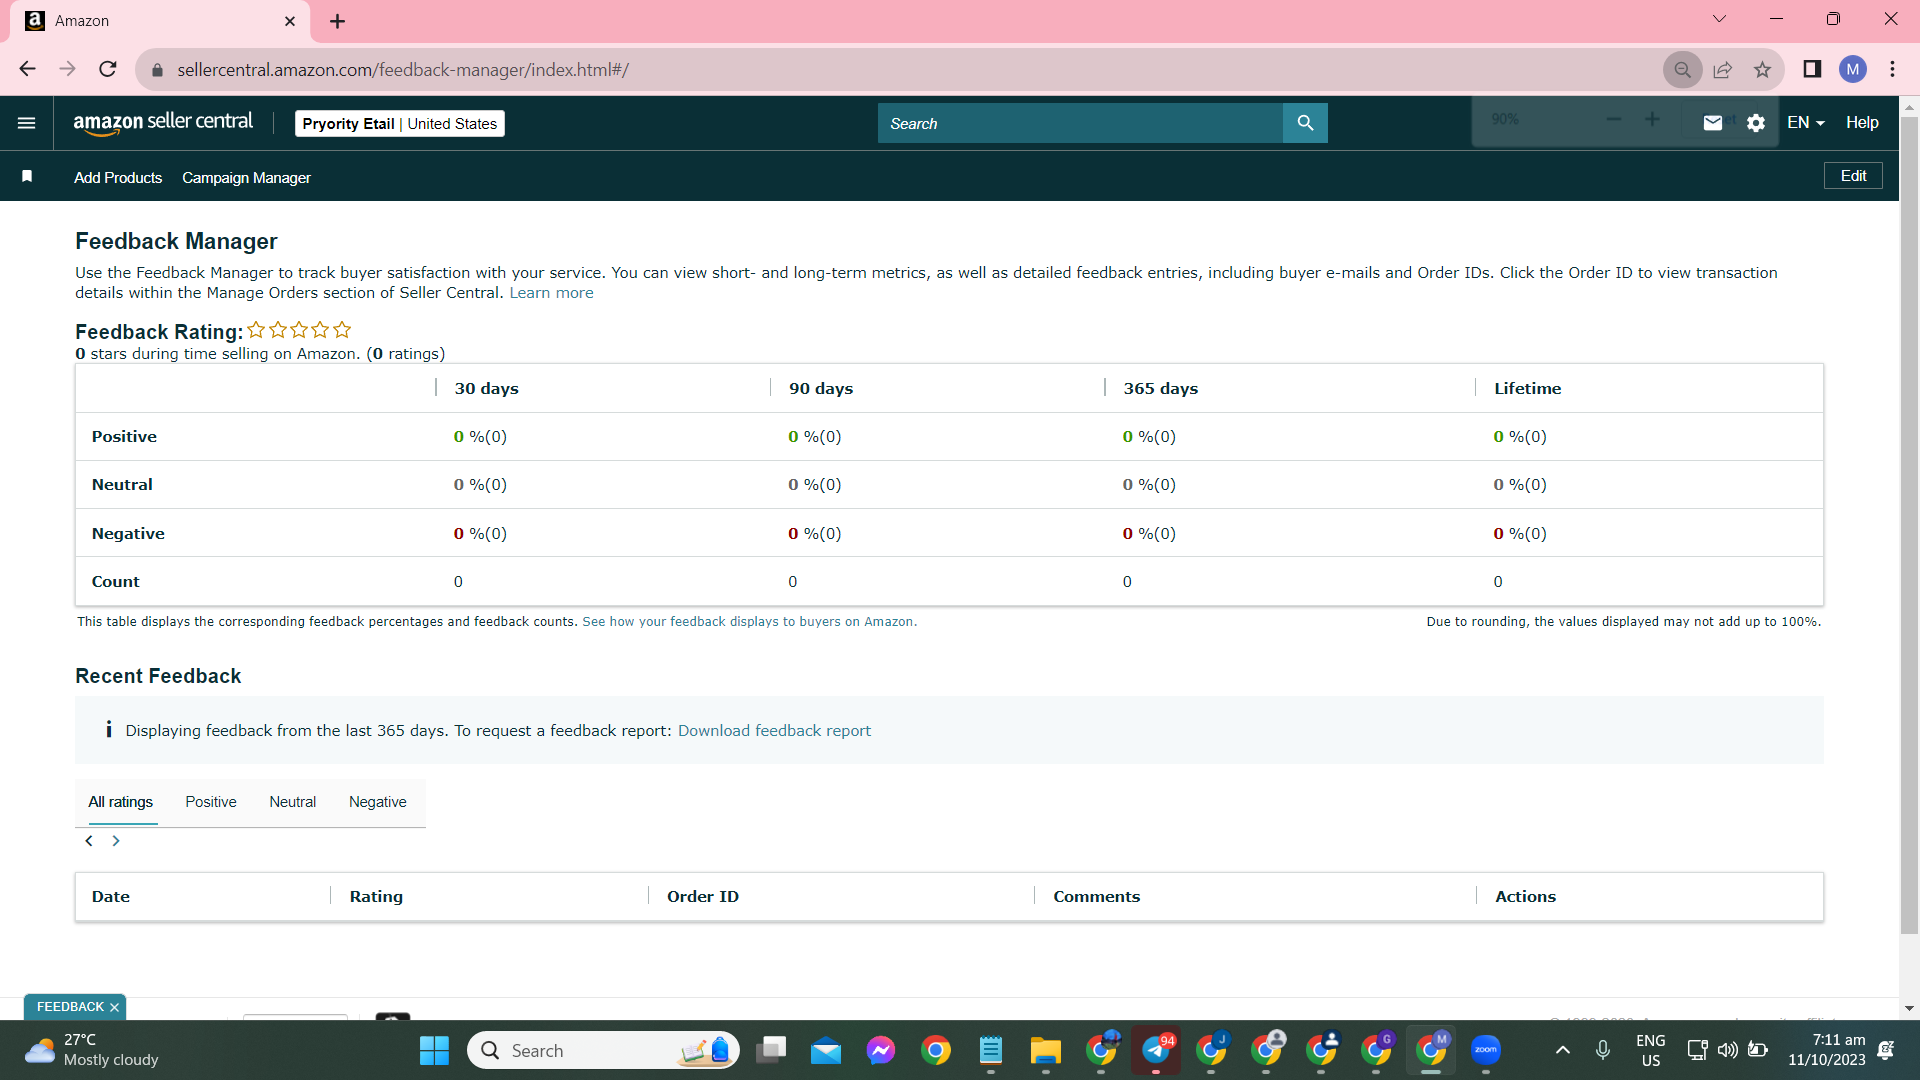The image size is (1920, 1080).
Task: Click the browser address bar URL
Action: coord(403,70)
